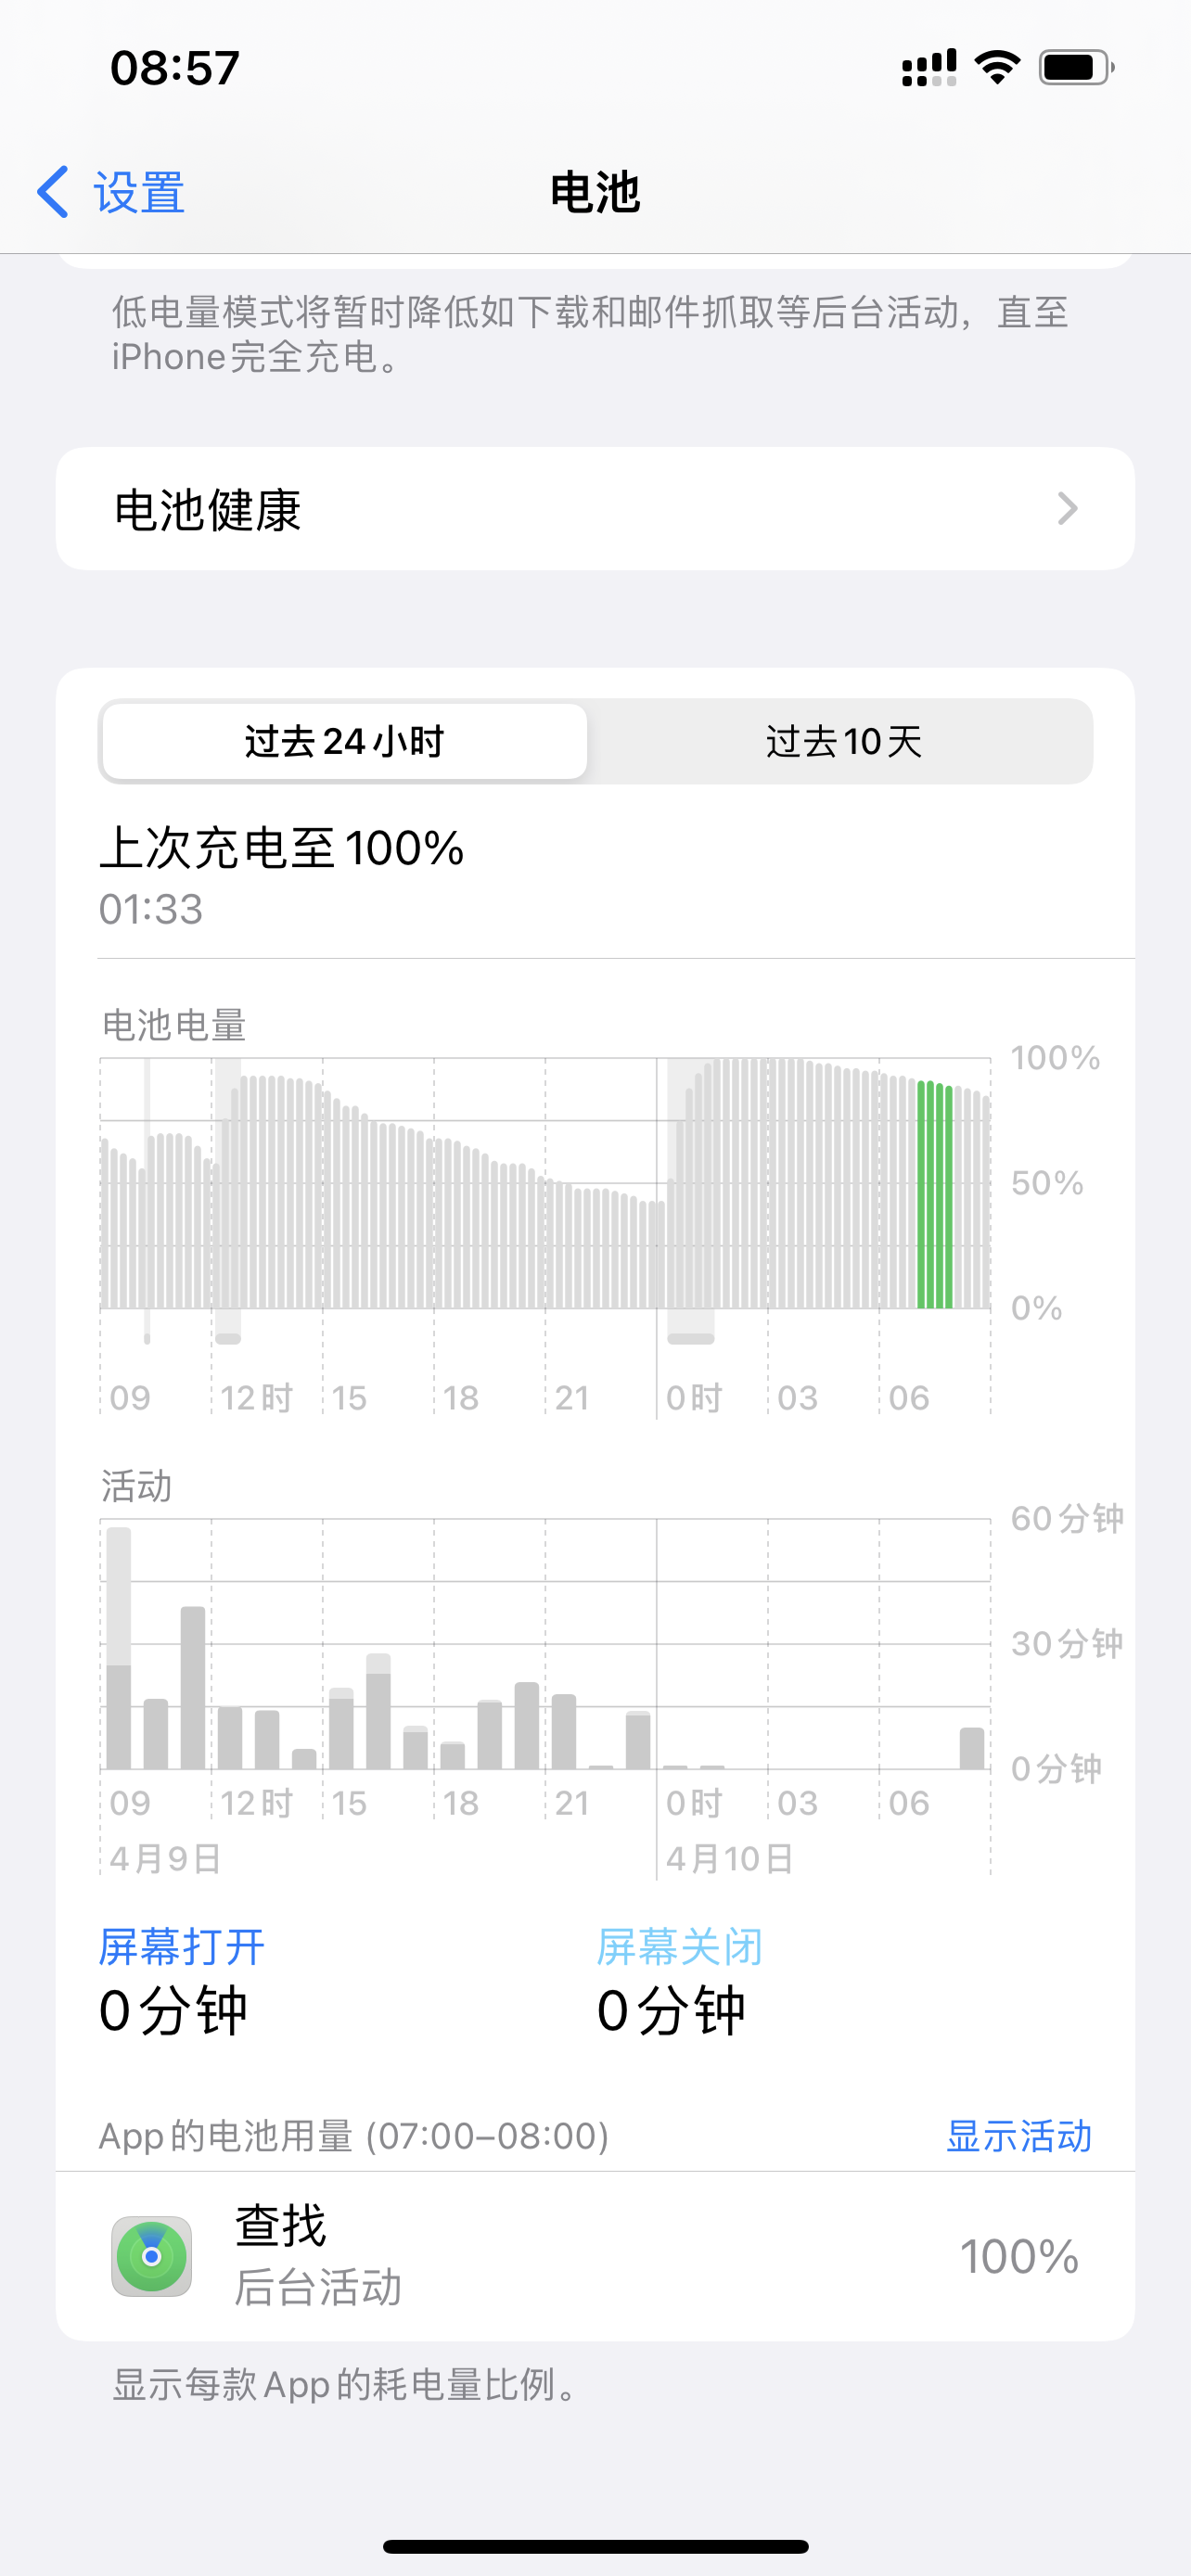The width and height of the screenshot is (1191, 2576).
Task: Expand the 查找 app usage row
Action: [594, 2256]
